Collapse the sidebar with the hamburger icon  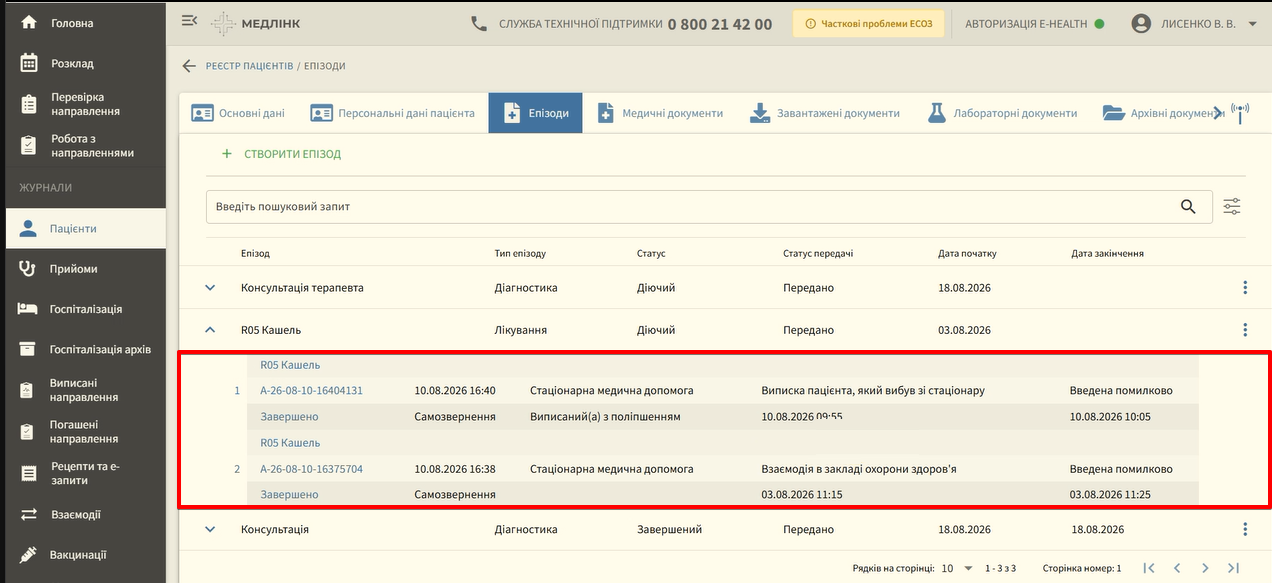coord(188,21)
